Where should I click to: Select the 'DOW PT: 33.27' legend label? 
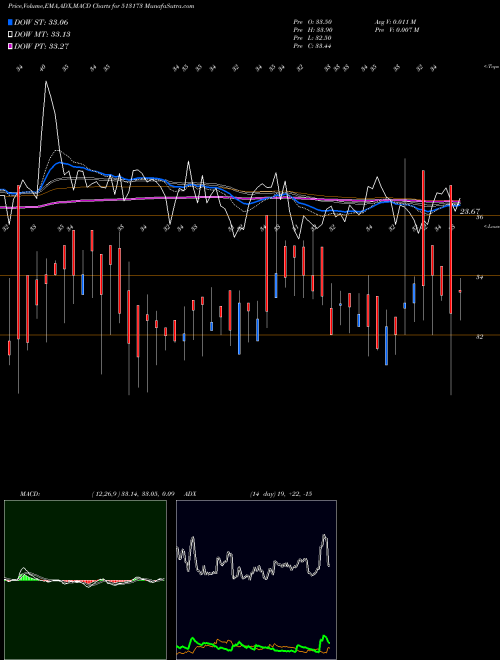(42, 46)
